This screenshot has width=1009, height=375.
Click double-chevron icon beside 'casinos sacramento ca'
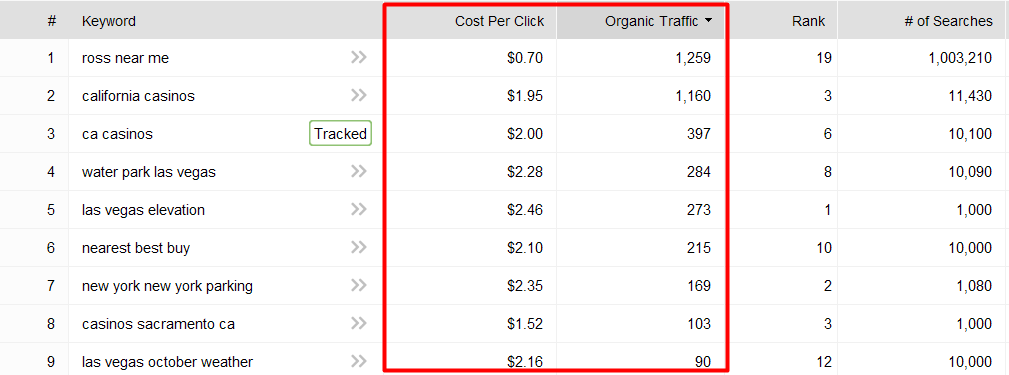click(358, 323)
